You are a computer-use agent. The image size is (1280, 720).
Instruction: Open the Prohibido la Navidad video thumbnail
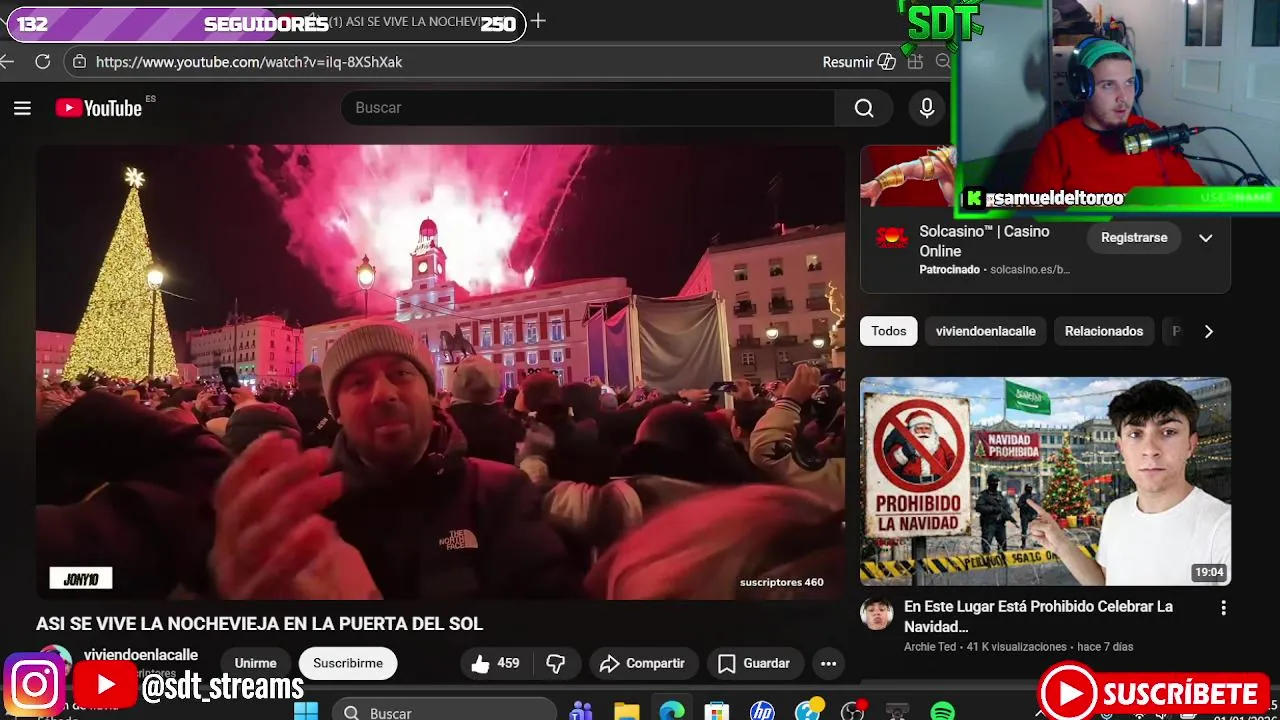coord(1045,481)
